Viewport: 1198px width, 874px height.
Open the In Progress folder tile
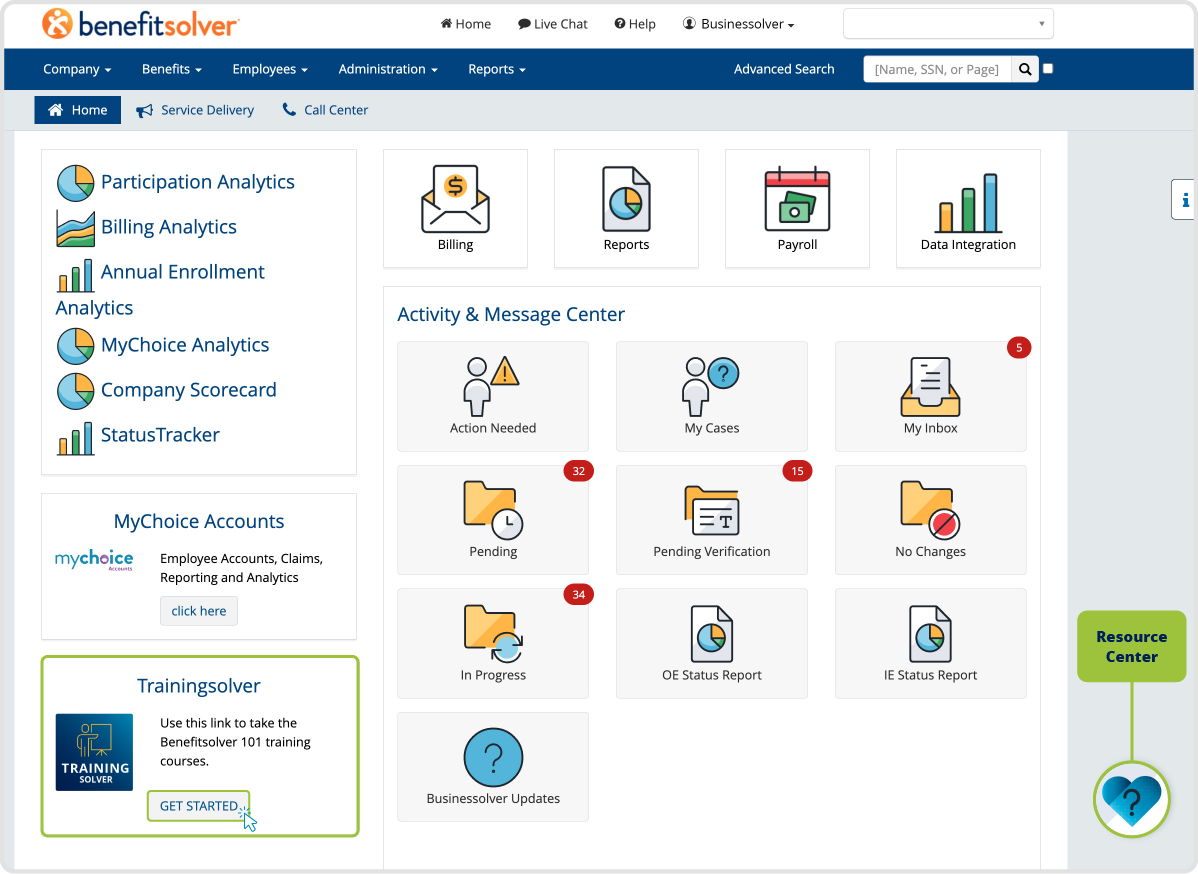click(x=493, y=643)
